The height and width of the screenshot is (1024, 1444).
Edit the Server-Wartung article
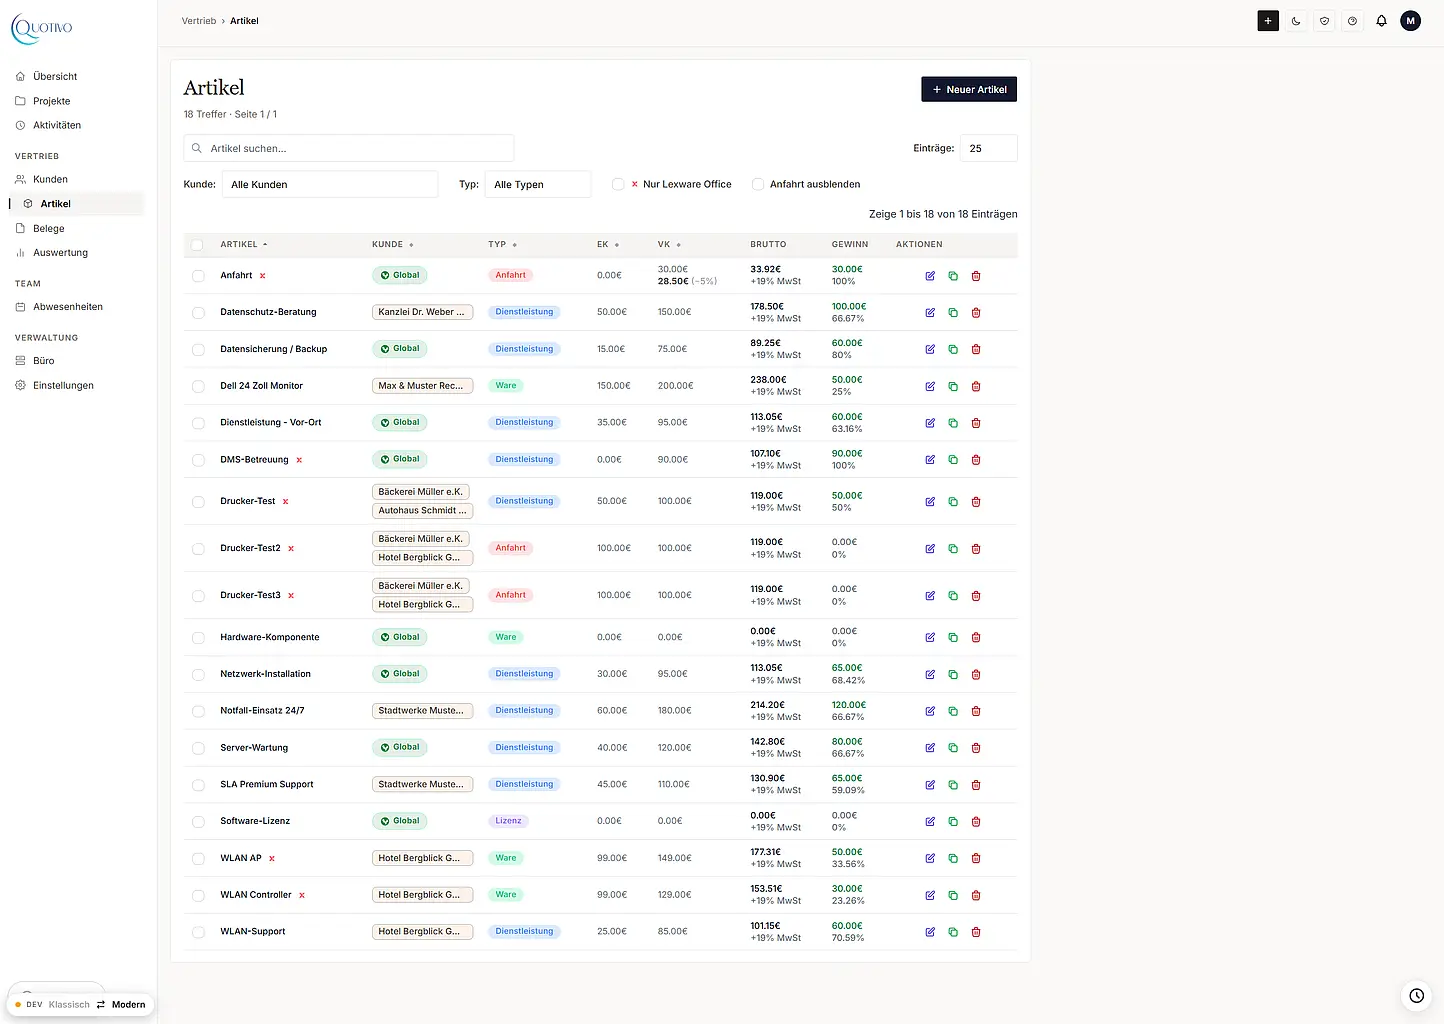(x=930, y=748)
